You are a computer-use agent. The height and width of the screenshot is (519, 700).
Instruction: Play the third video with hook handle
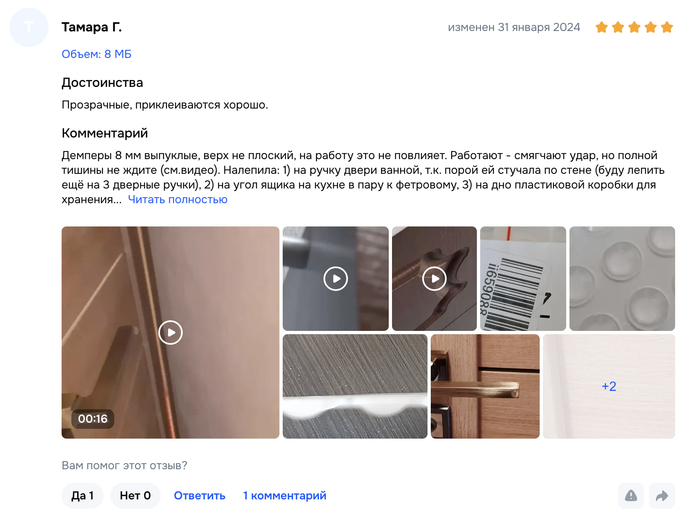coord(434,278)
